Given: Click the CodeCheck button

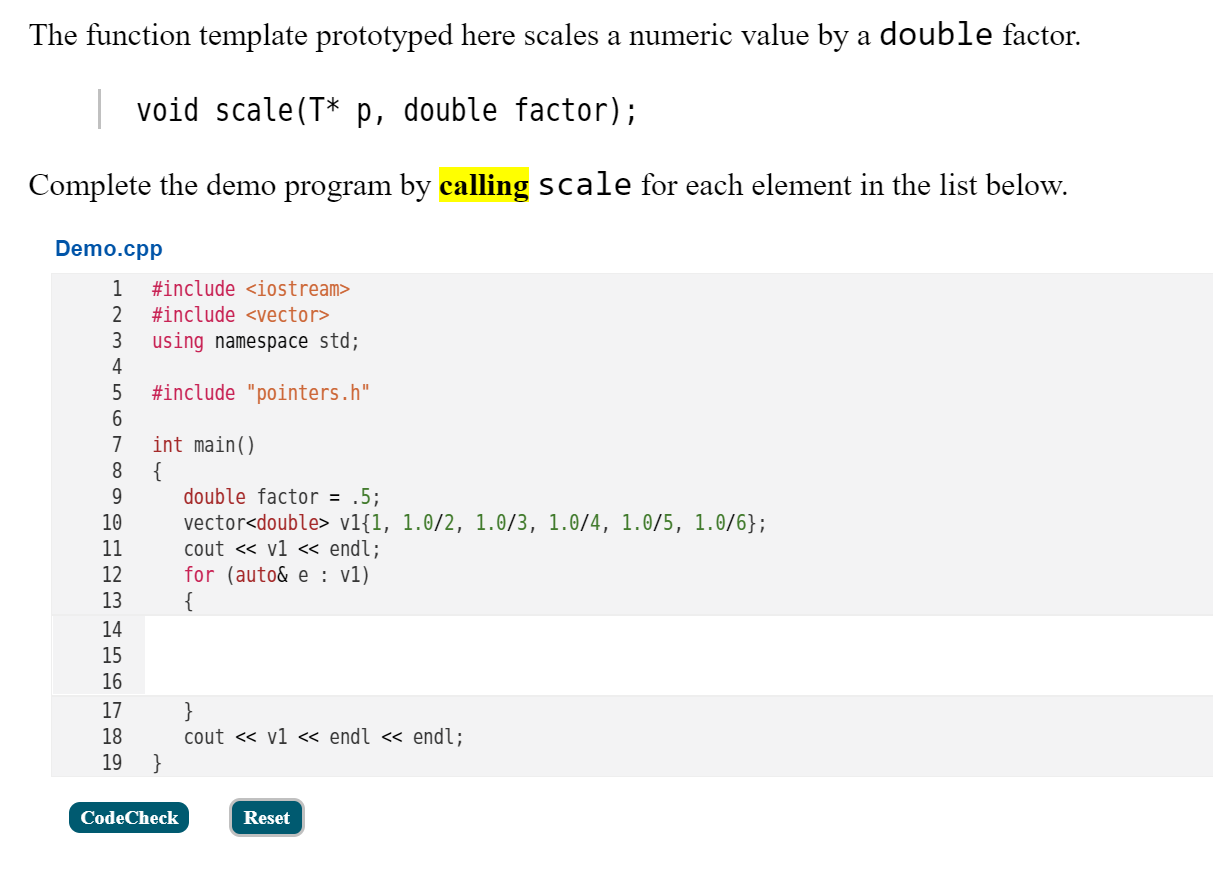Looking at the screenshot, I should pos(128,817).
